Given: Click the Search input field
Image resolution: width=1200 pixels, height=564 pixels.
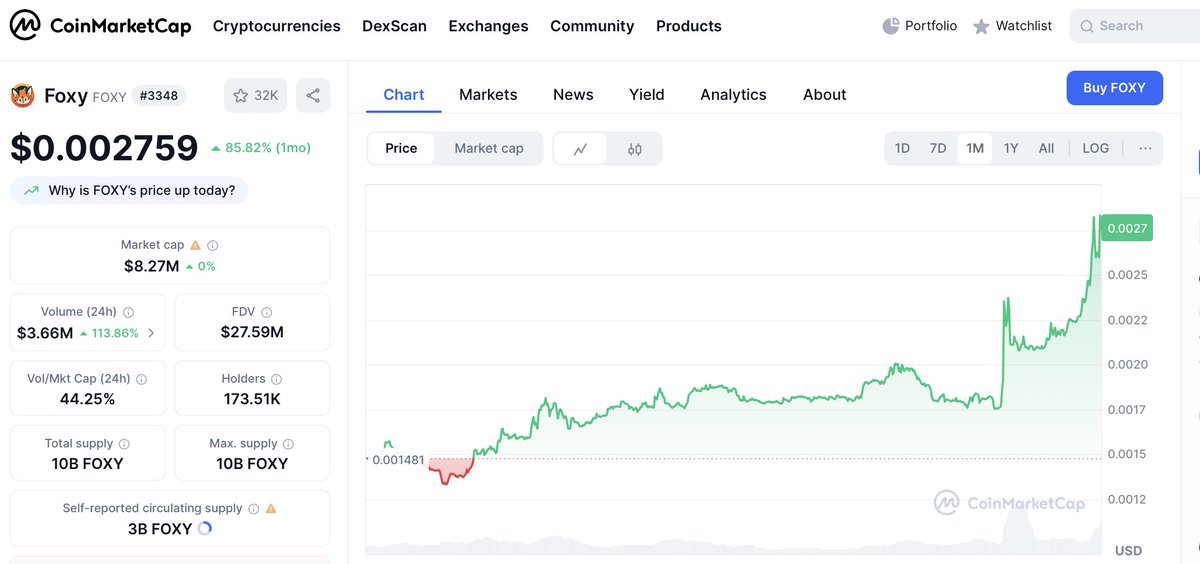Looking at the screenshot, I should 1135,26.
